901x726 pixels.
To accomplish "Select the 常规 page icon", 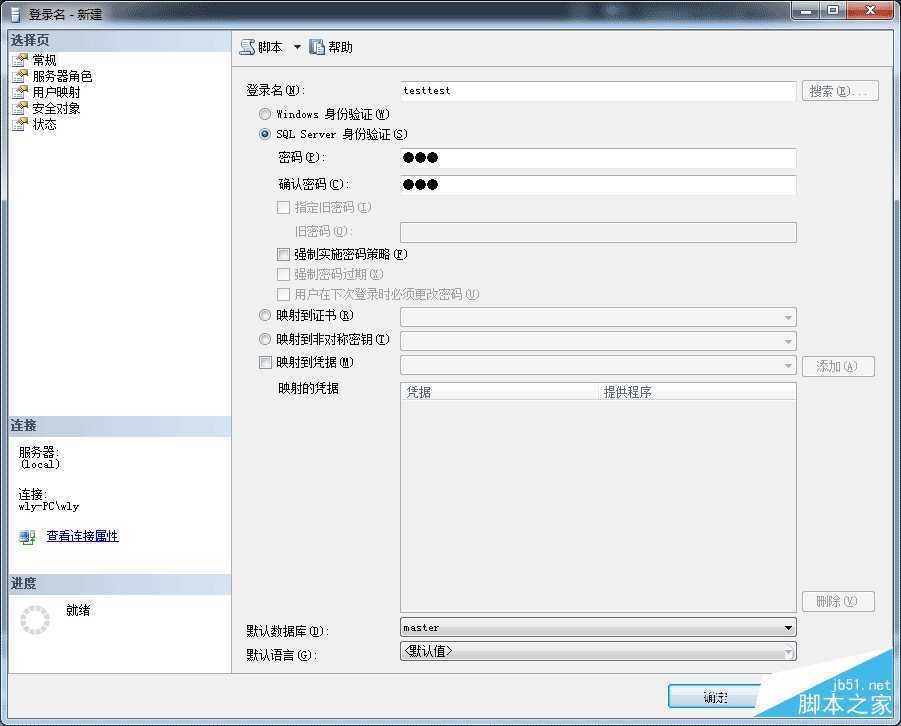I will click(20, 60).
